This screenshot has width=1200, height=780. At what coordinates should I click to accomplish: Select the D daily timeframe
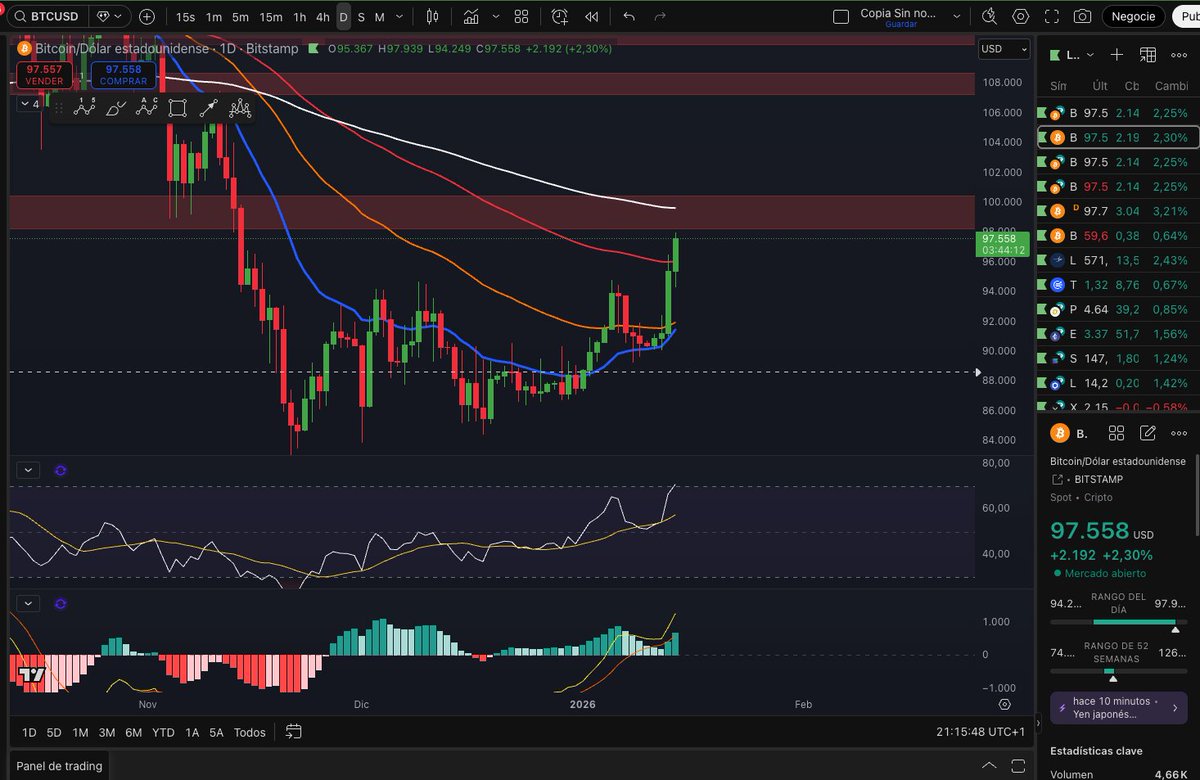tap(343, 17)
